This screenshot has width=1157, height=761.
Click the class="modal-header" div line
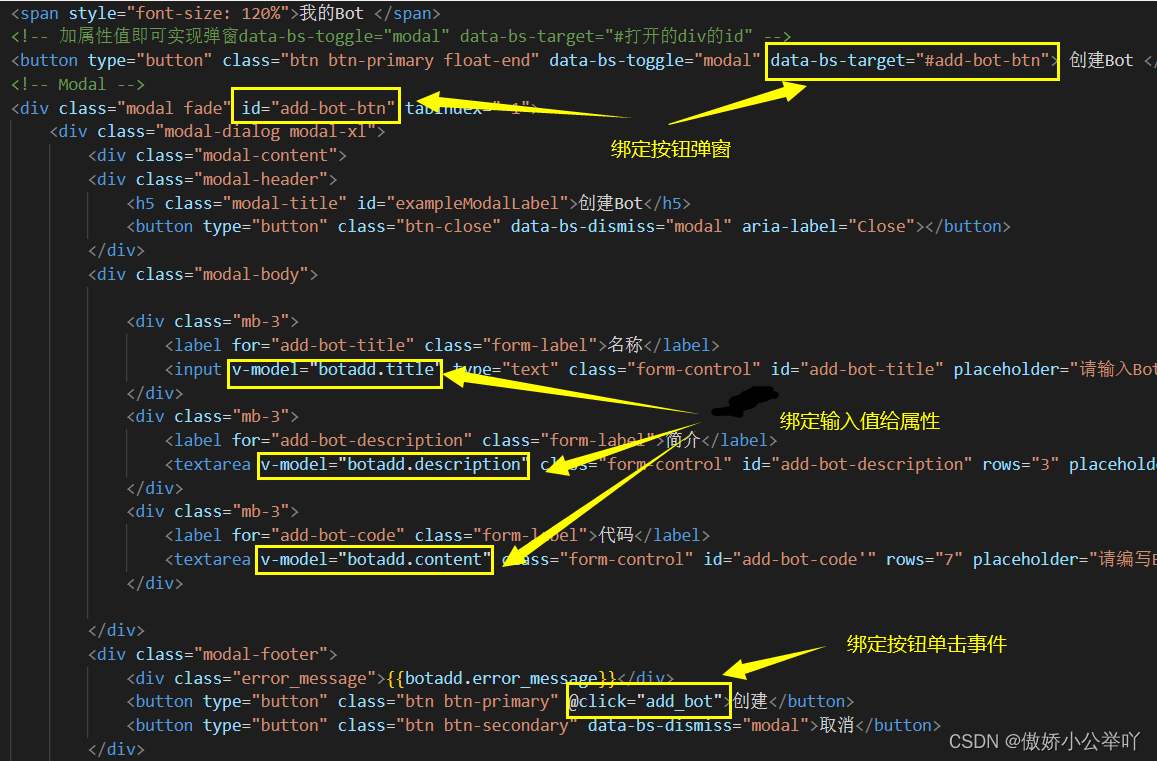click(213, 179)
